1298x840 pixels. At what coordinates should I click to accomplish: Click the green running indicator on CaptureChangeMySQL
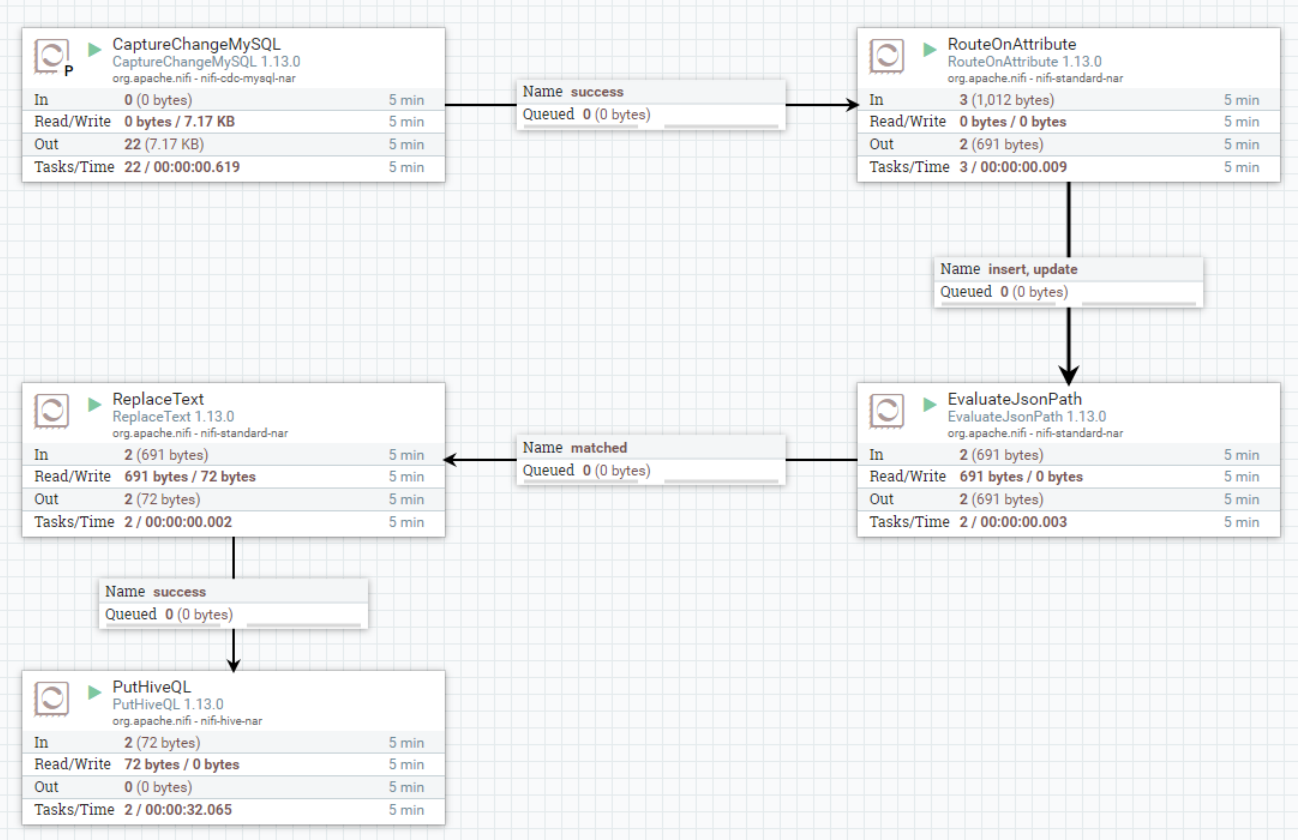(x=95, y=48)
